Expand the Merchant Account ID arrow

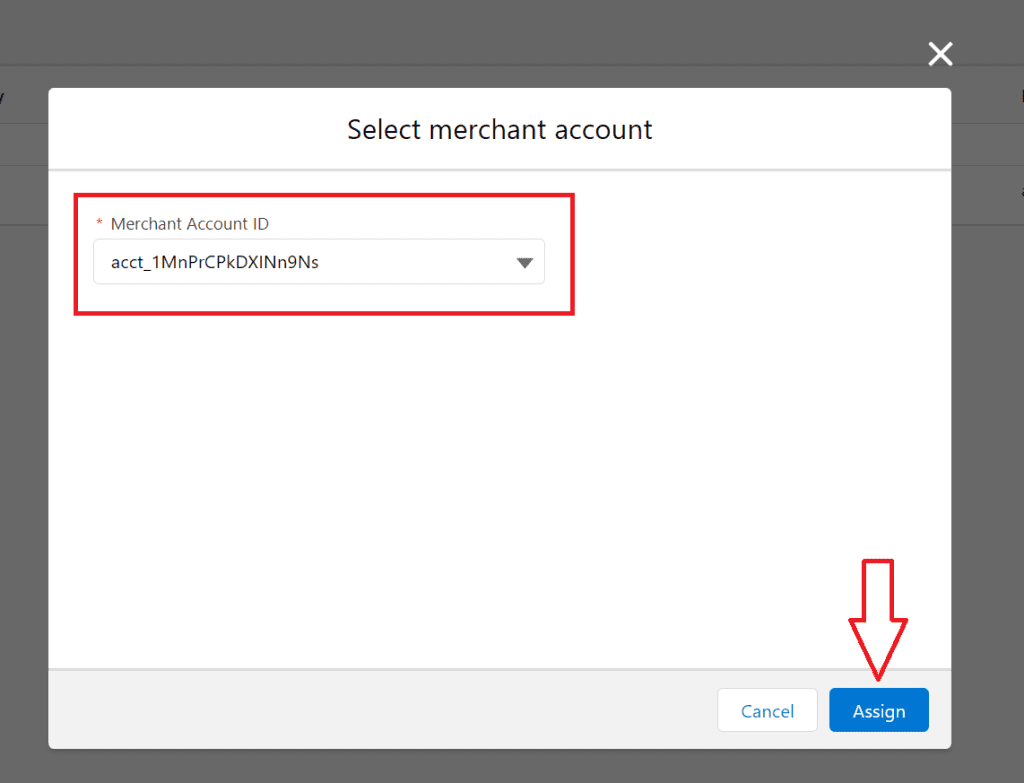524,263
